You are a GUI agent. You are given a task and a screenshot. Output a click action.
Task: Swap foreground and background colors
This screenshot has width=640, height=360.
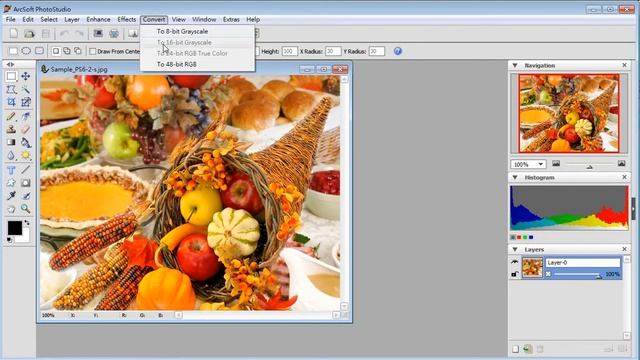[x=27, y=223]
